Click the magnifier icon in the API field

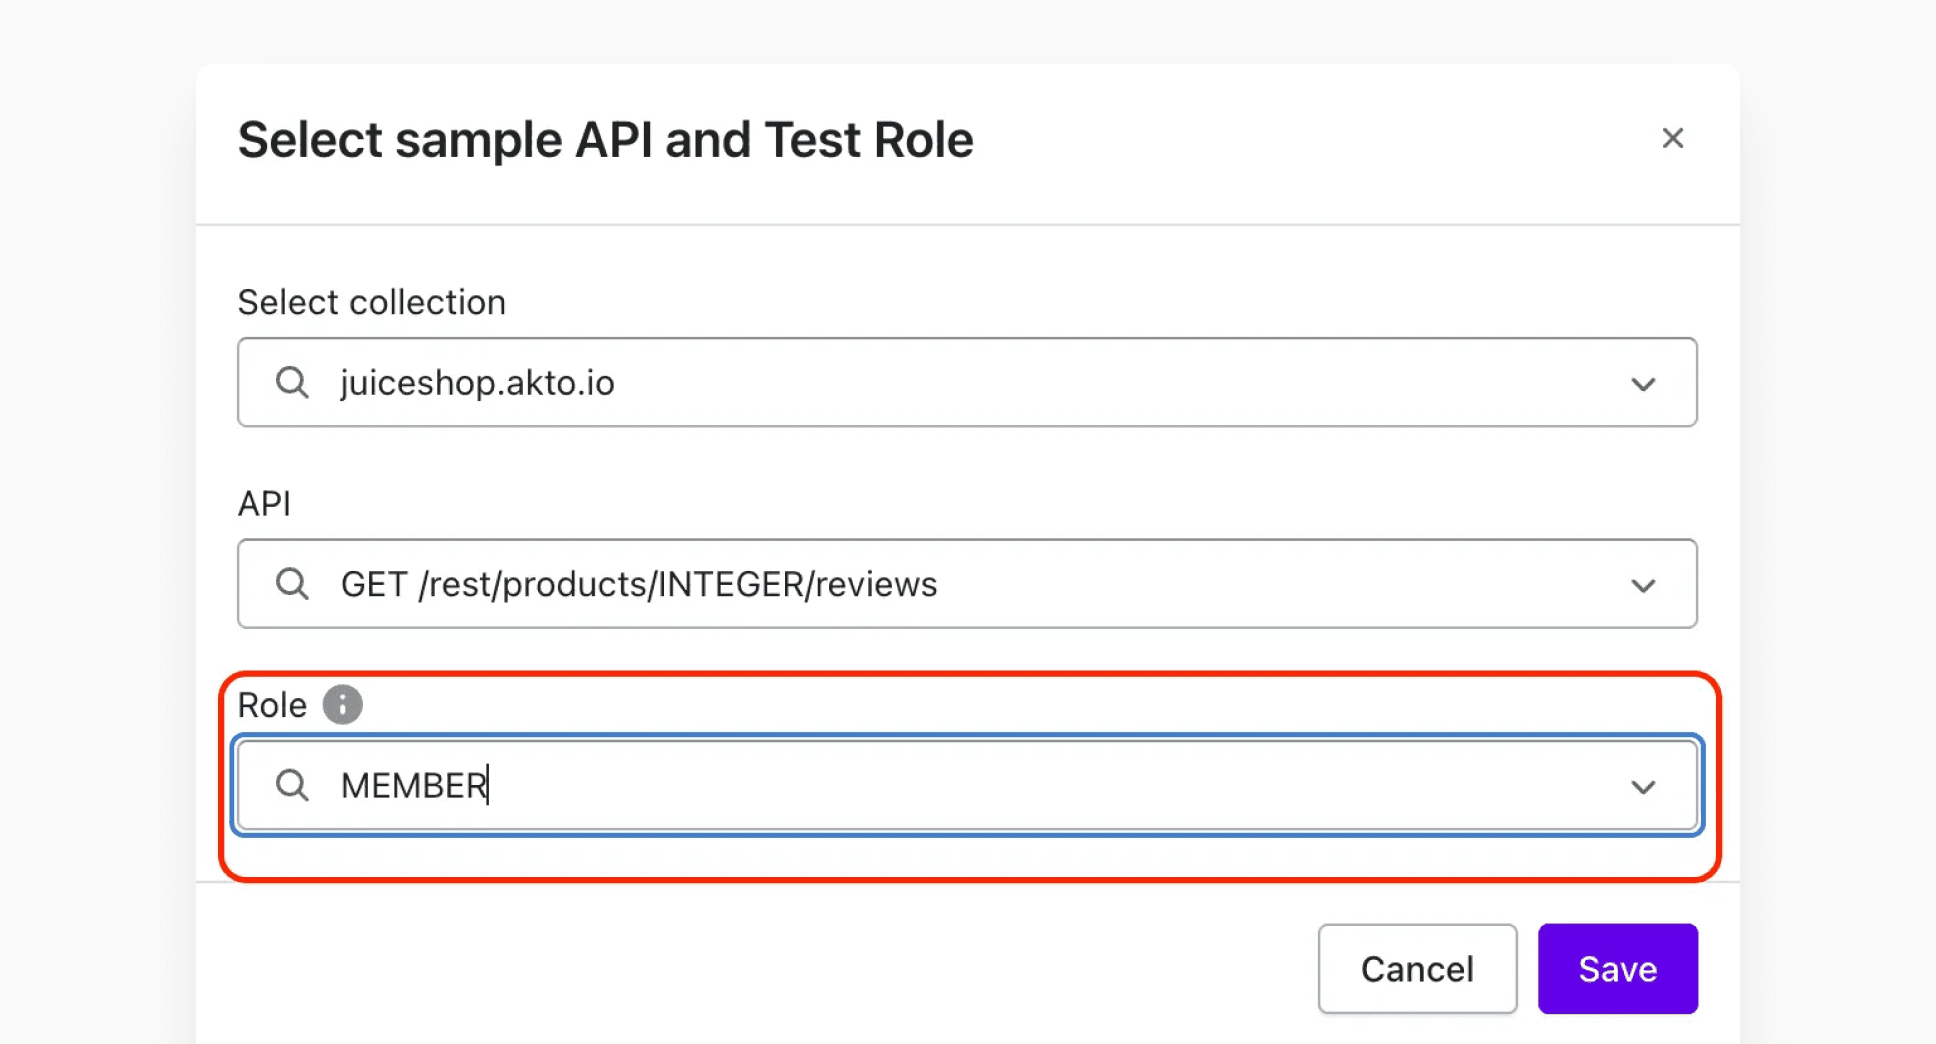[291, 584]
